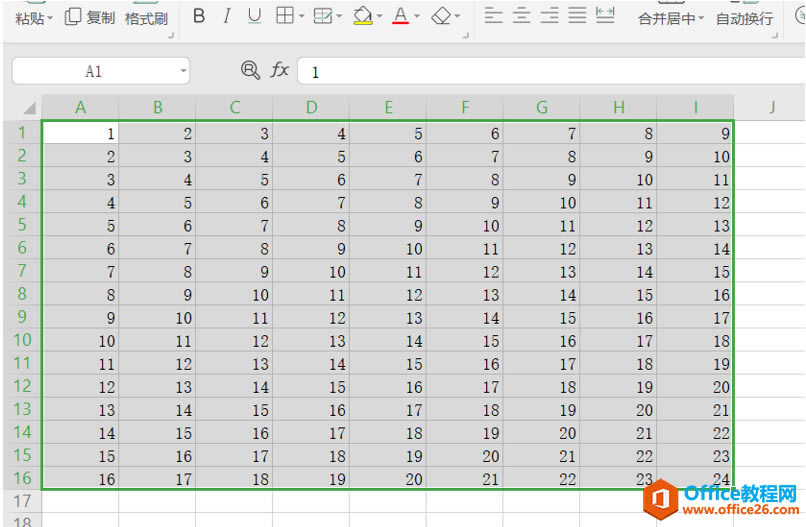This screenshot has height=527, width=806.
Task: Align text right
Action: tap(549, 15)
